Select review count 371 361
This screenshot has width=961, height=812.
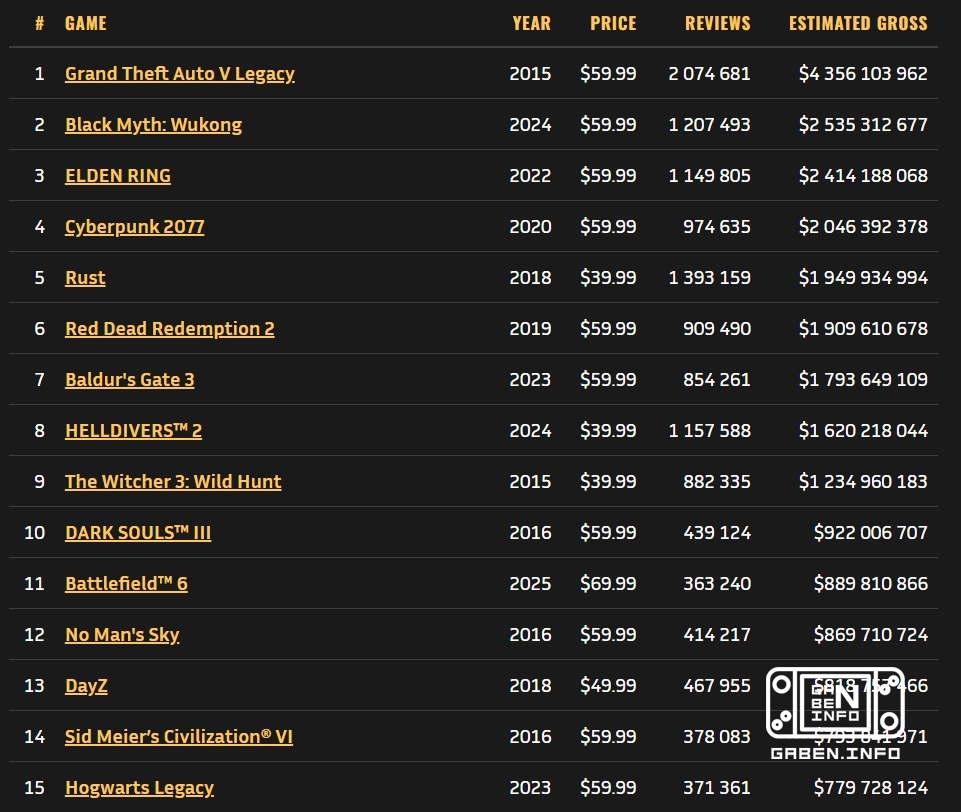click(x=716, y=787)
